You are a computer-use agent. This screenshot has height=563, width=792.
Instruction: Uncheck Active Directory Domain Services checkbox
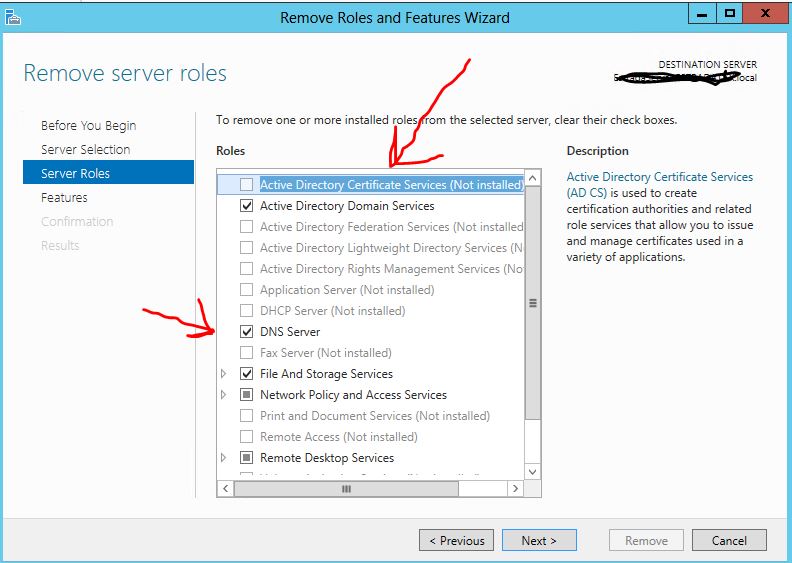246,206
